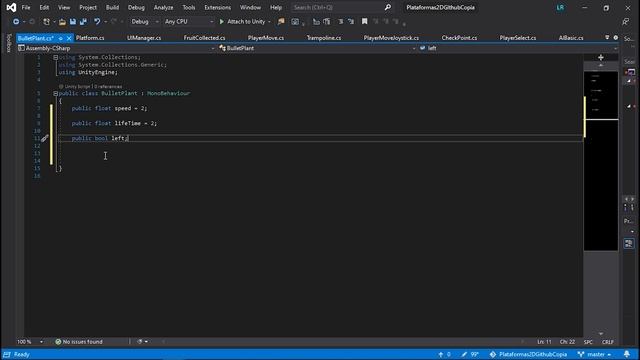Click the notifications bell in status bar

pyautogui.click(x=627, y=354)
